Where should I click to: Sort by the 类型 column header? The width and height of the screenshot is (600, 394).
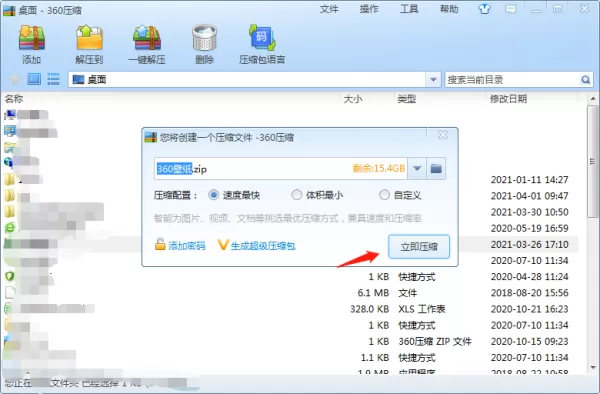(x=406, y=99)
